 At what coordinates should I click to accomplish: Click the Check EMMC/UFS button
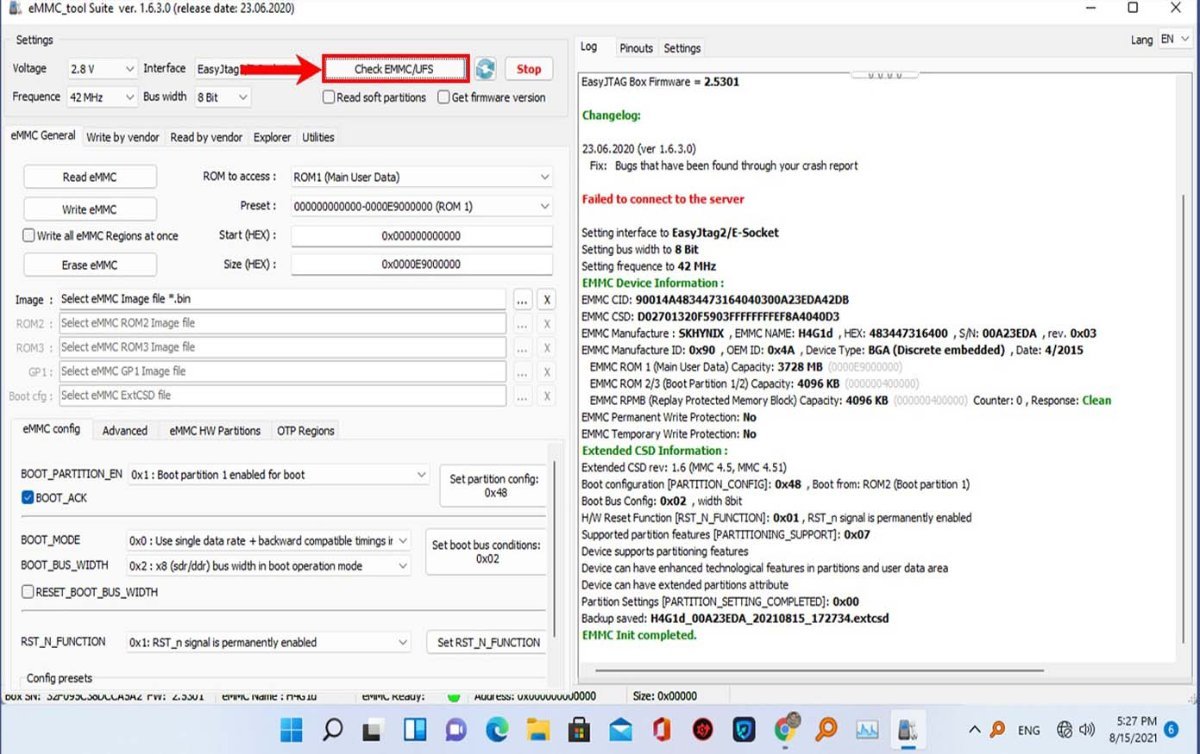pyautogui.click(x=395, y=69)
